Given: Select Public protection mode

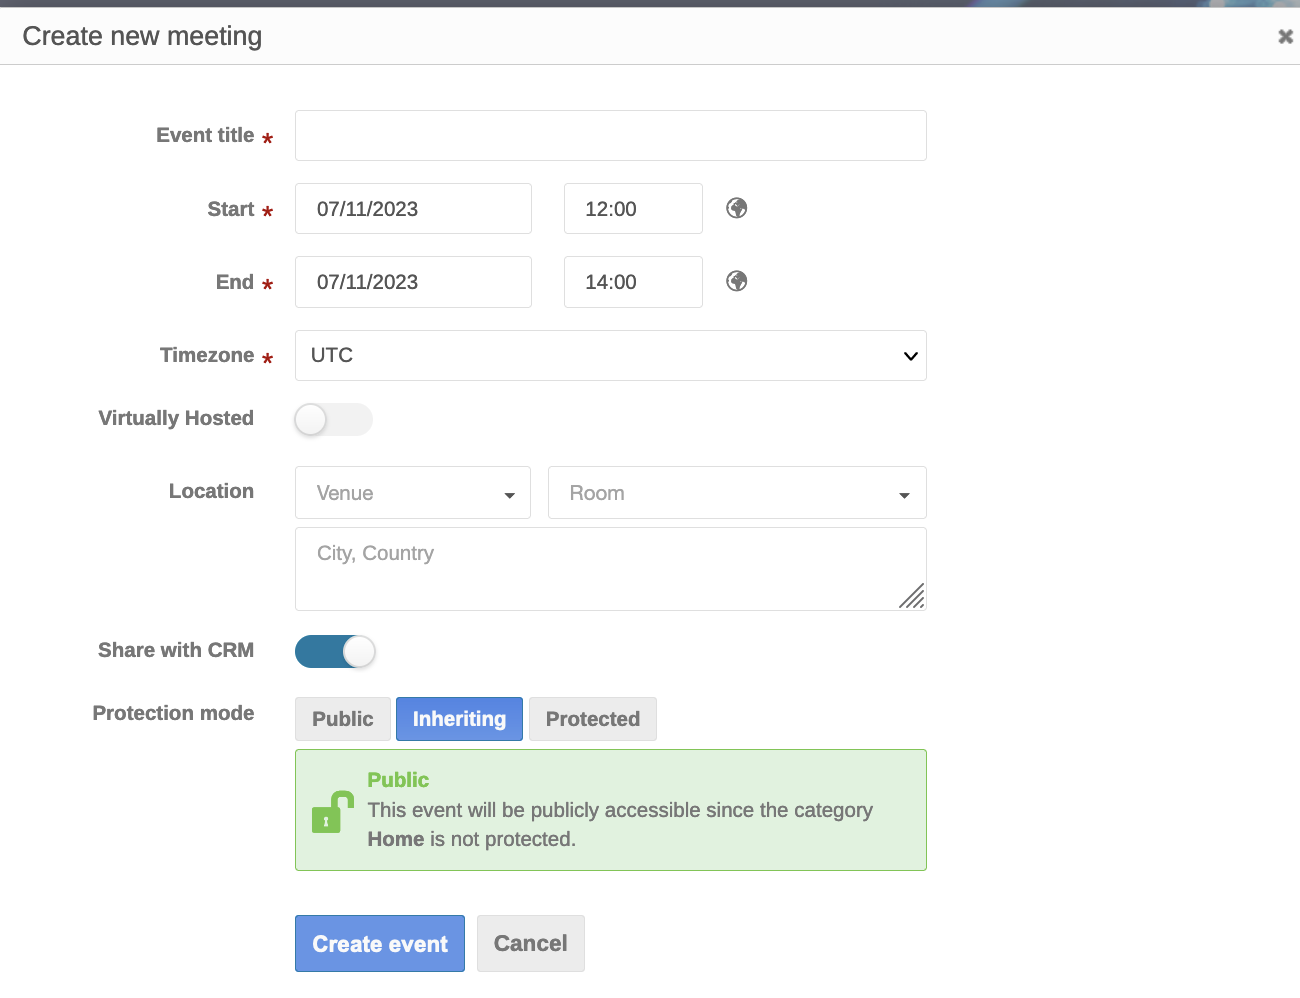Looking at the screenshot, I should (342, 719).
